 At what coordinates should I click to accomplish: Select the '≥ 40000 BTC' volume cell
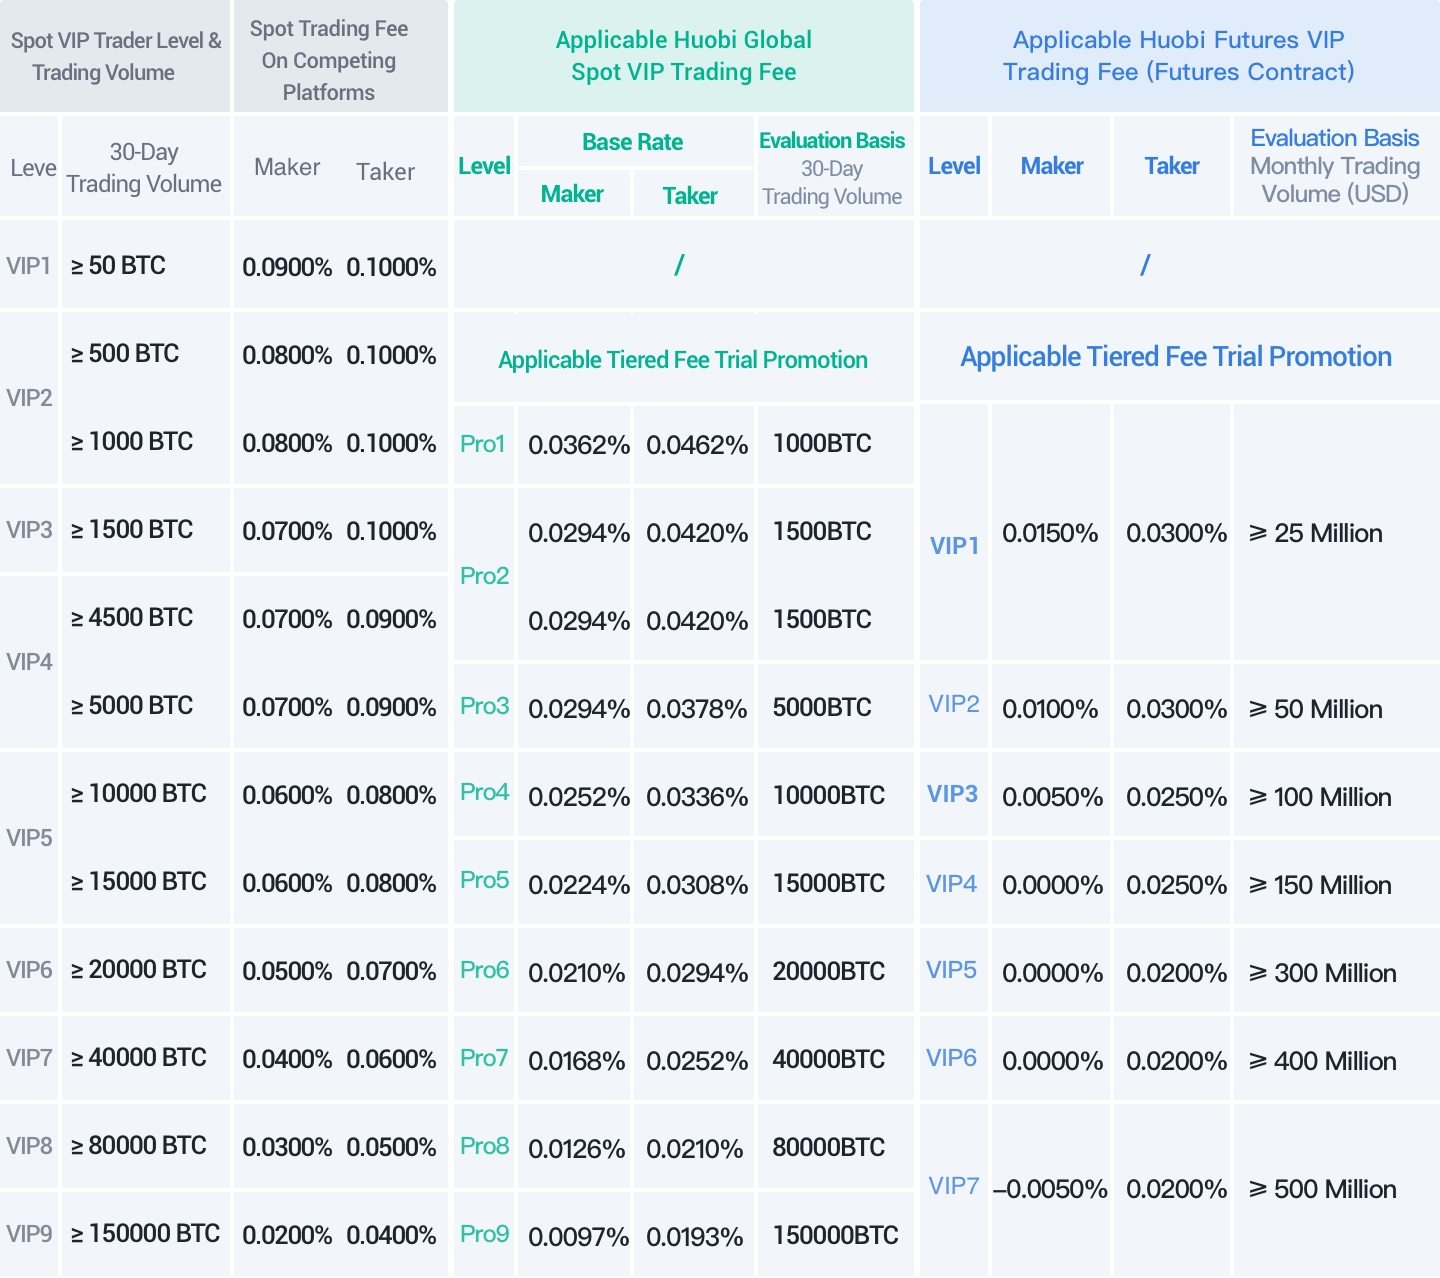click(138, 1057)
